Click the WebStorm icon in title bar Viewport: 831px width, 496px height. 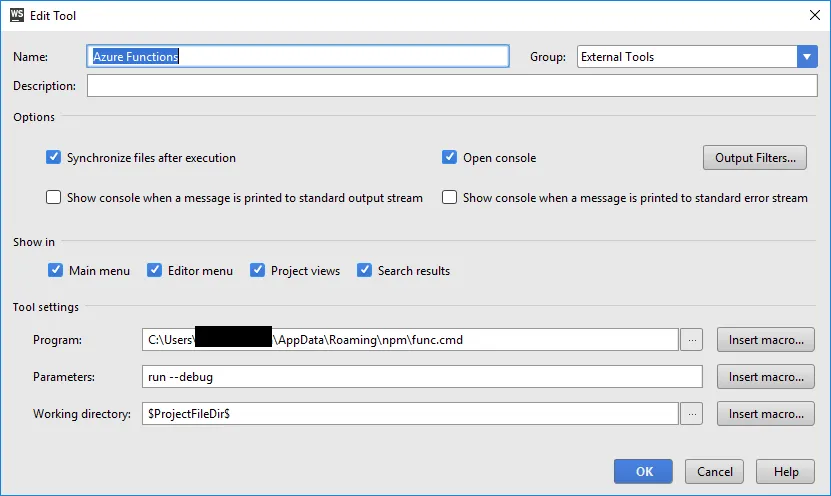click(x=17, y=15)
